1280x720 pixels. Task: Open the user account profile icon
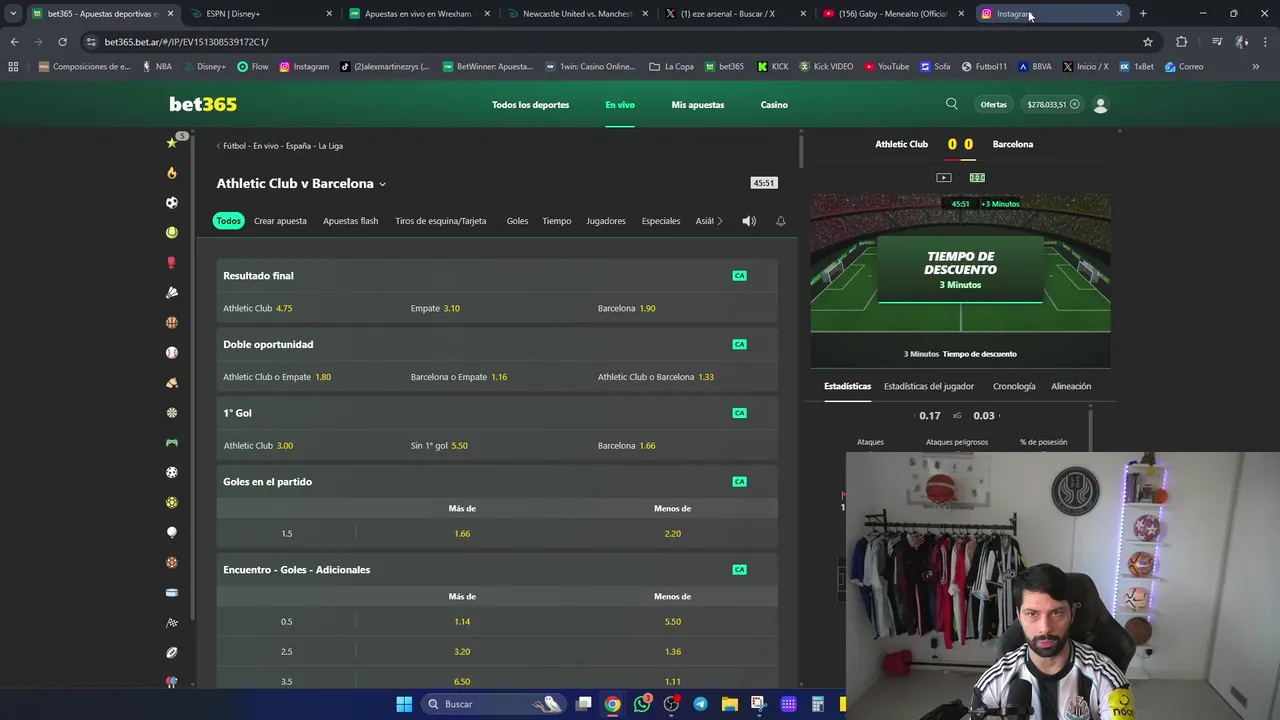pyautogui.click(x=1101, y=105)
